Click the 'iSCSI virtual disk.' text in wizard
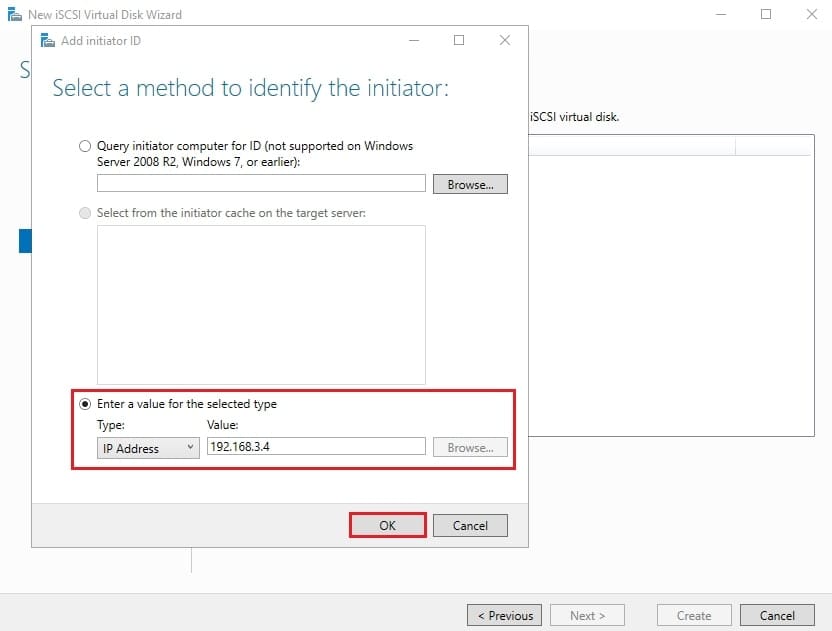This screenshot has height=631, width=832. coord(575,117)
